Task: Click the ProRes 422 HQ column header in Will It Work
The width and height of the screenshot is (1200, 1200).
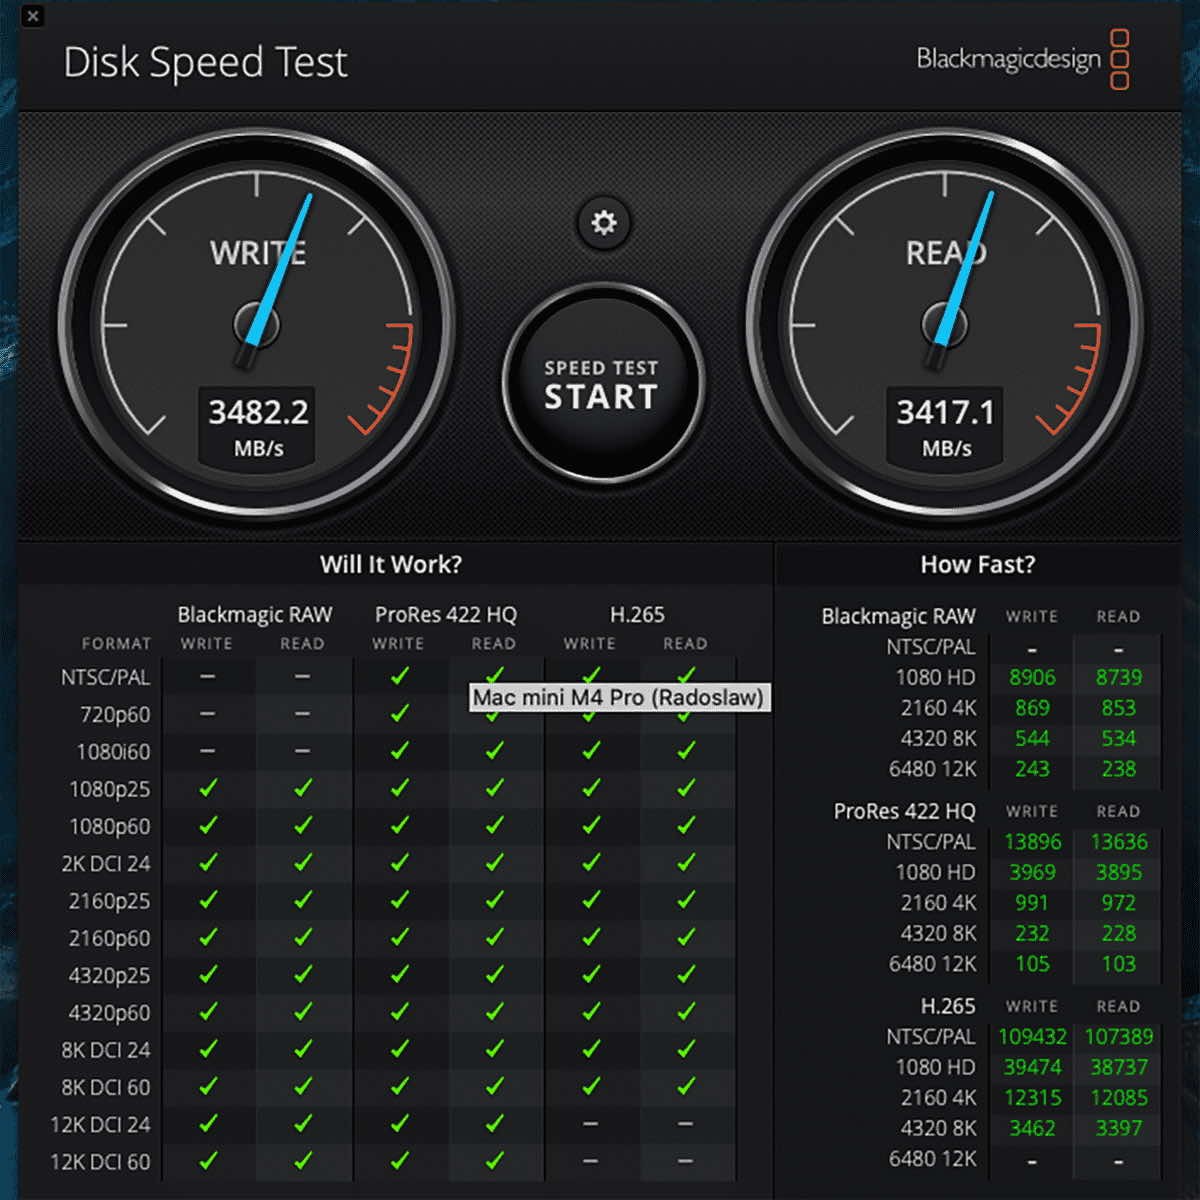Action: pyautogui.click(x=446, y=615)
